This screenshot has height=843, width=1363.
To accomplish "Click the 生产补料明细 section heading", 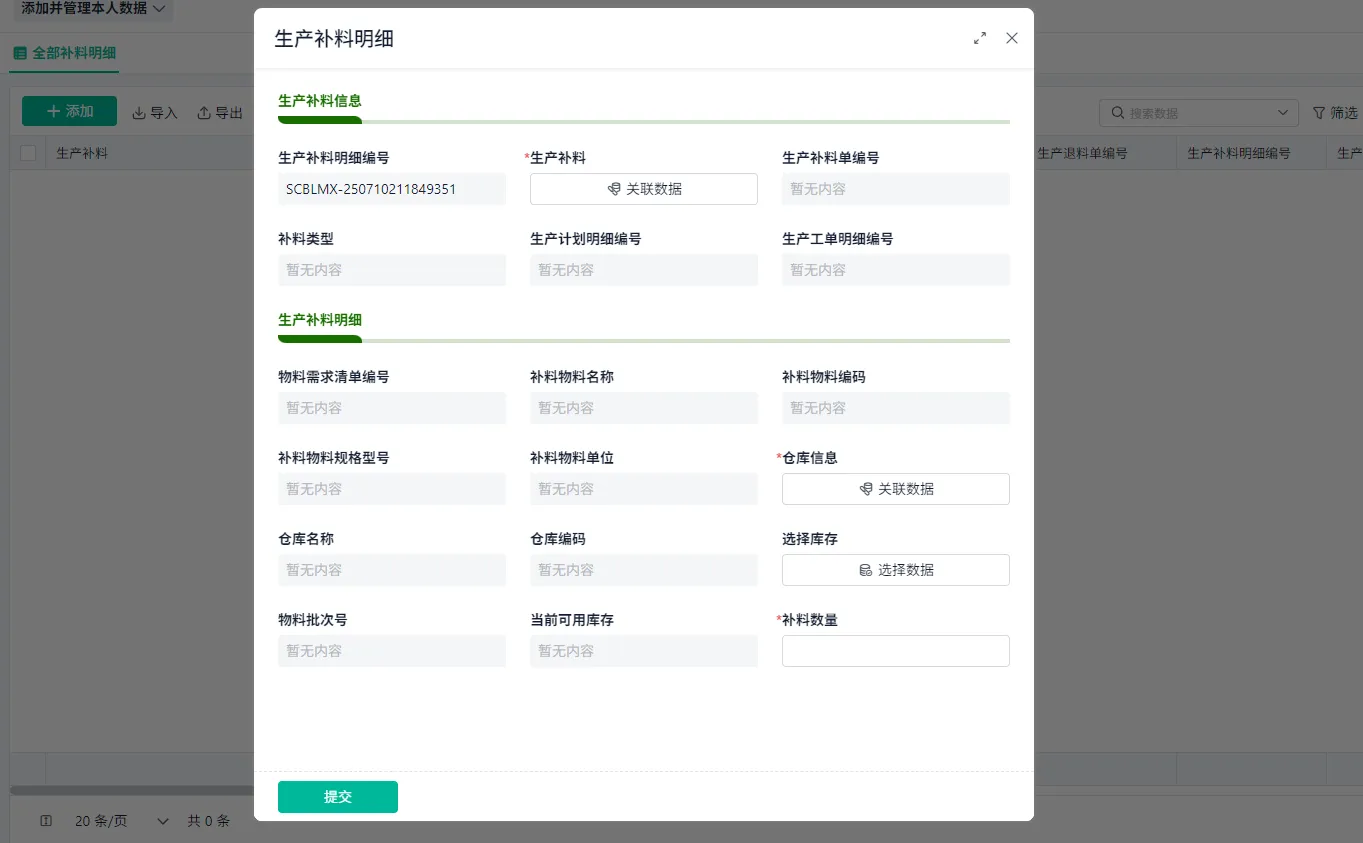I will 320,320.
